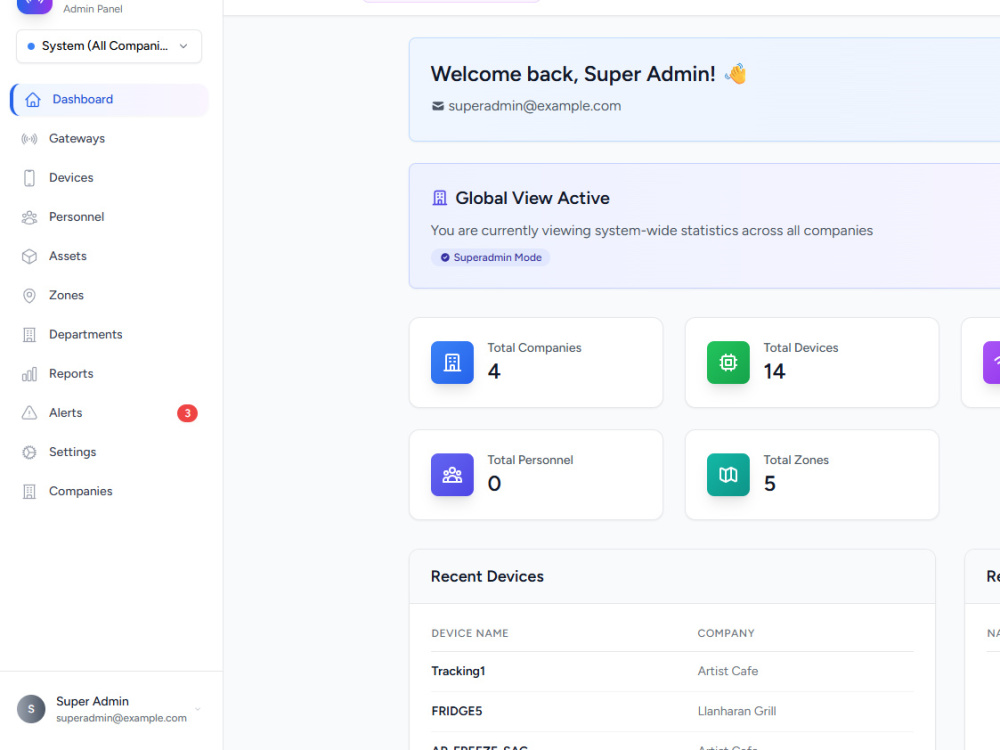Open the Personnel section
The width and height of the screenshot is (1000, 750).
click(x=110, y=217)
